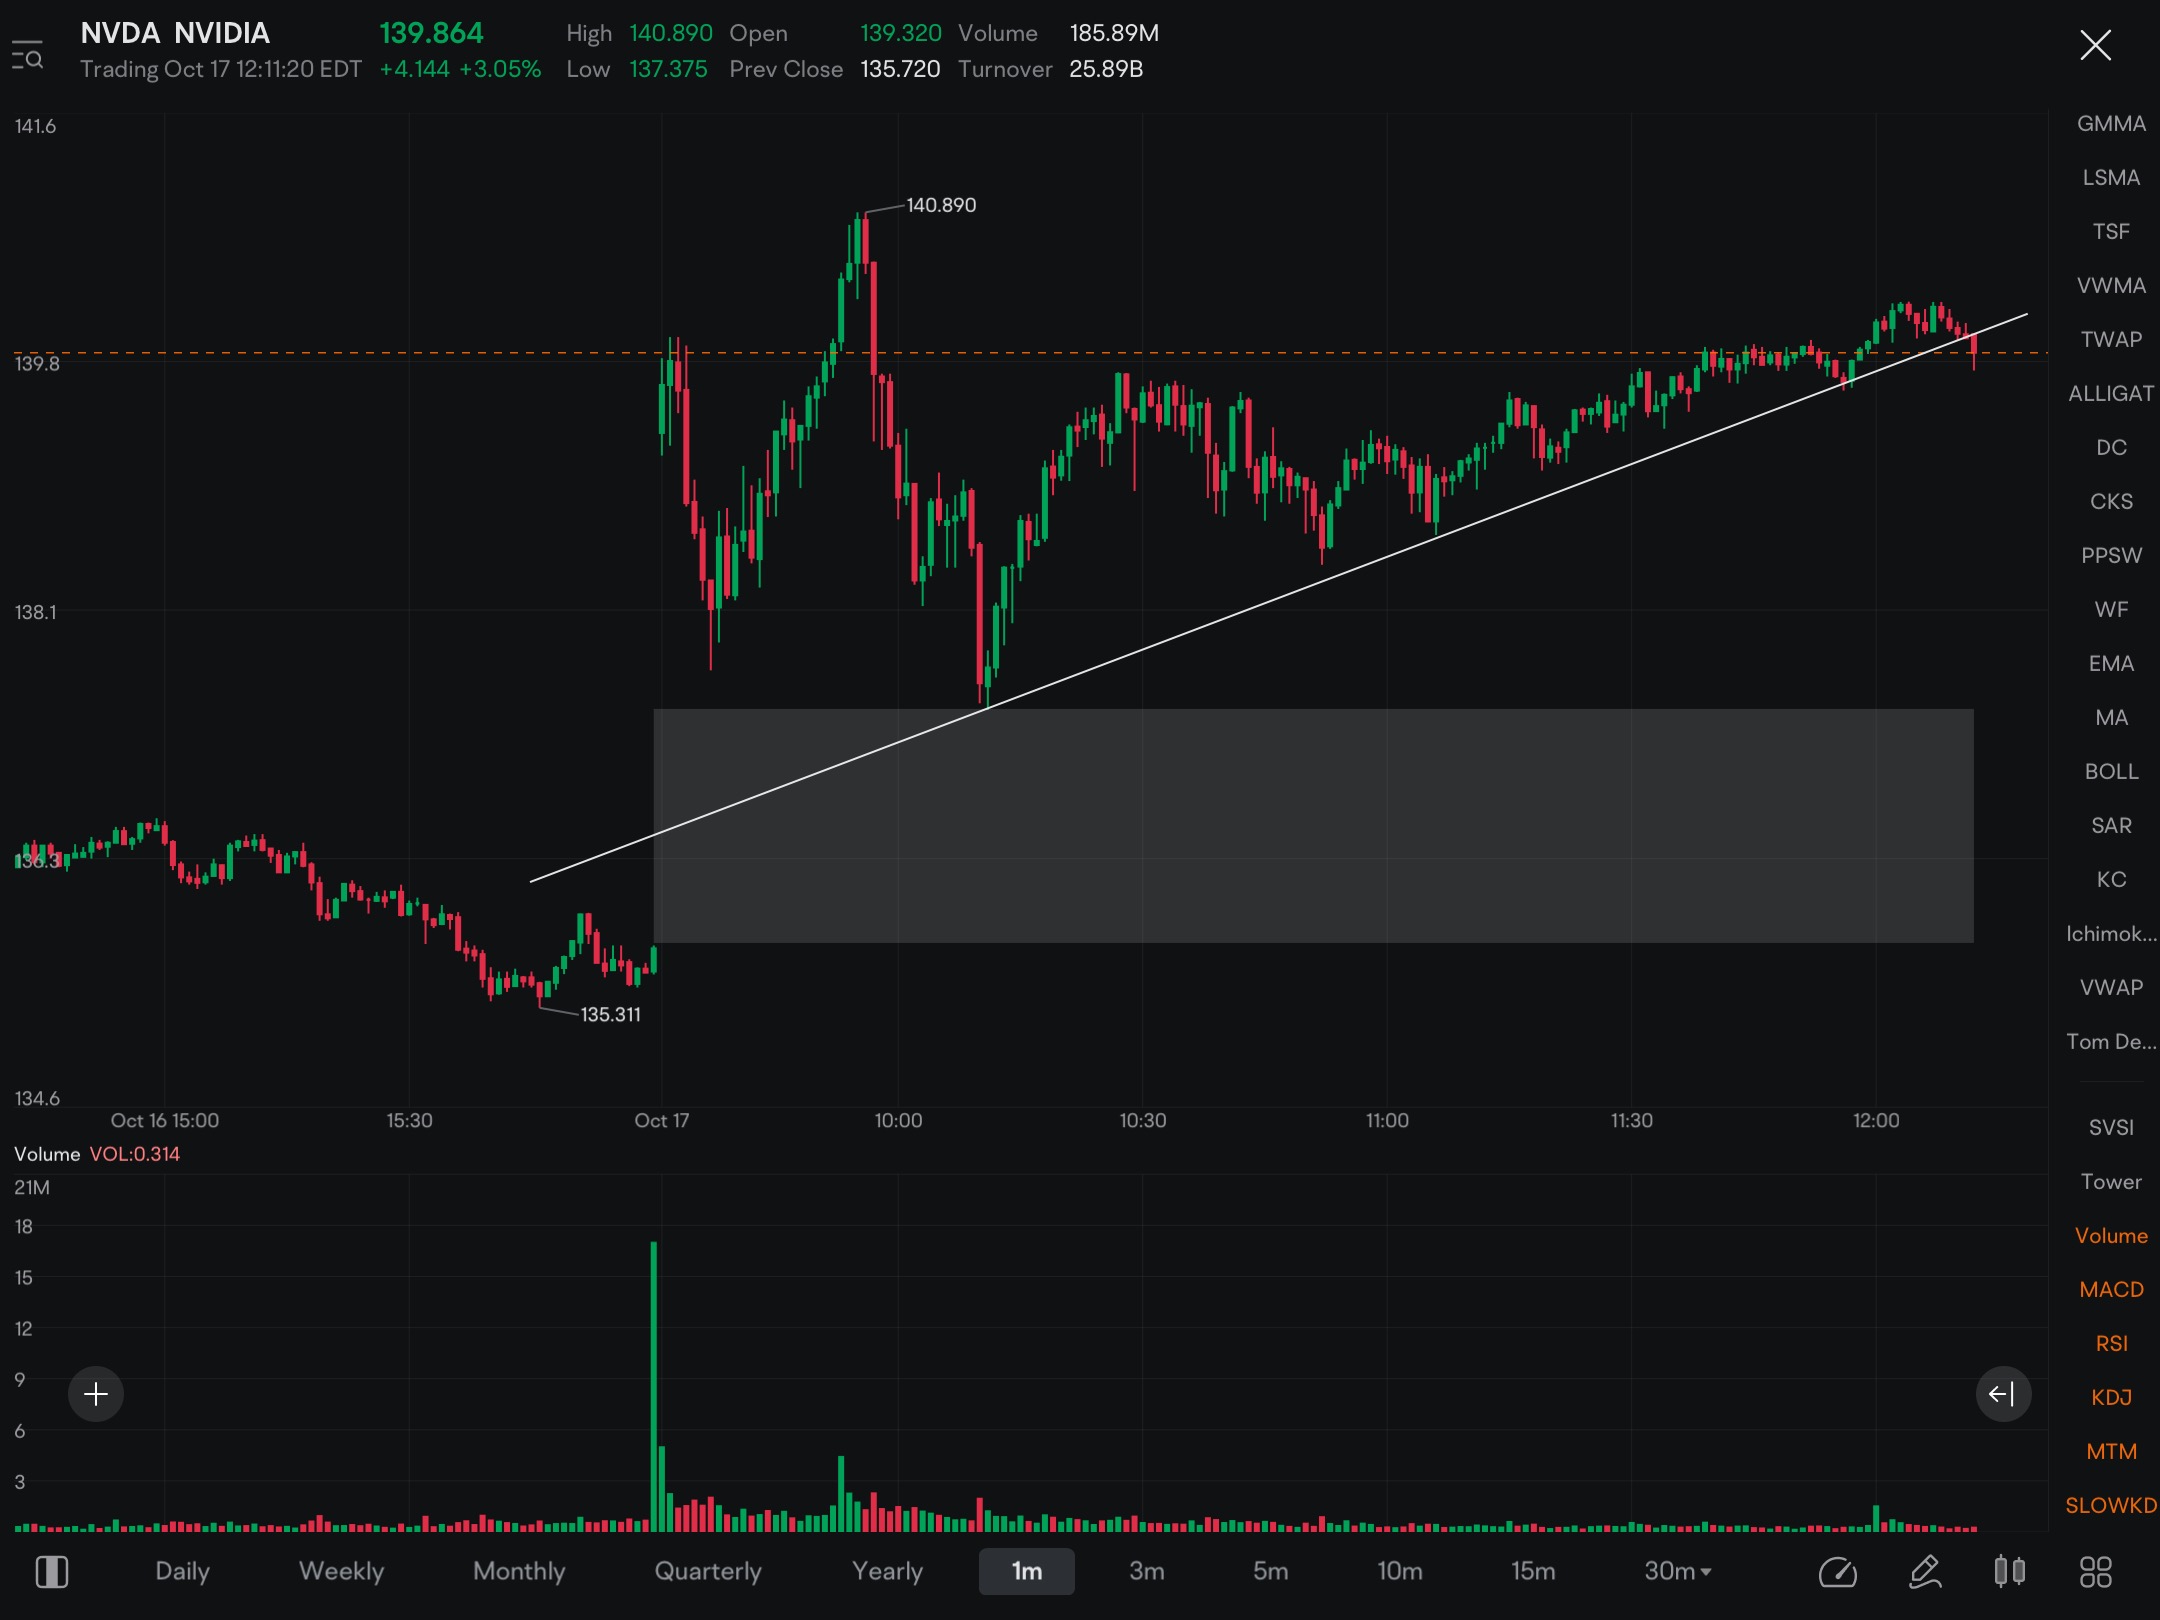Click the 140.890 high label on chart
This screenshot has width=2160, height=1620.
click(x=941, y=205)
